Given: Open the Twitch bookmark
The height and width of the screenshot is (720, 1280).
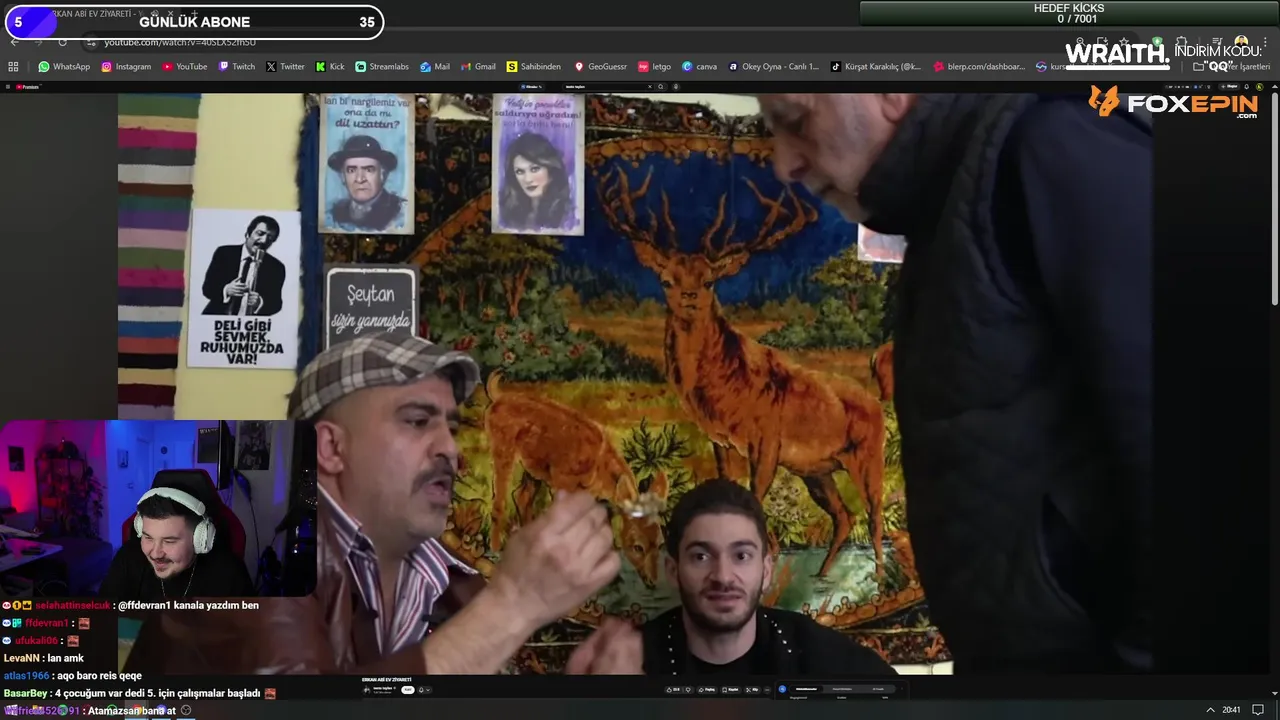Looking at the screenshot, I should [236, 67].
